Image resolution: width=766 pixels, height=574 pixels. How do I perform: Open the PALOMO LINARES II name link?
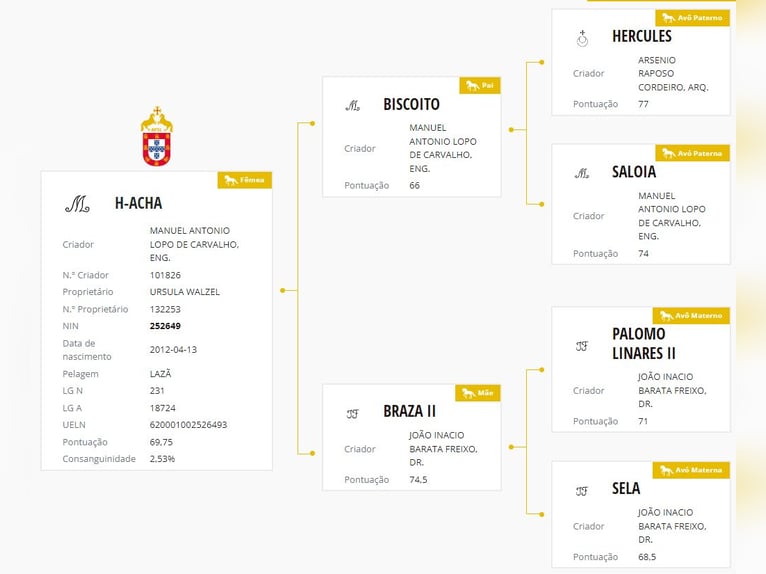pos(644,343)
